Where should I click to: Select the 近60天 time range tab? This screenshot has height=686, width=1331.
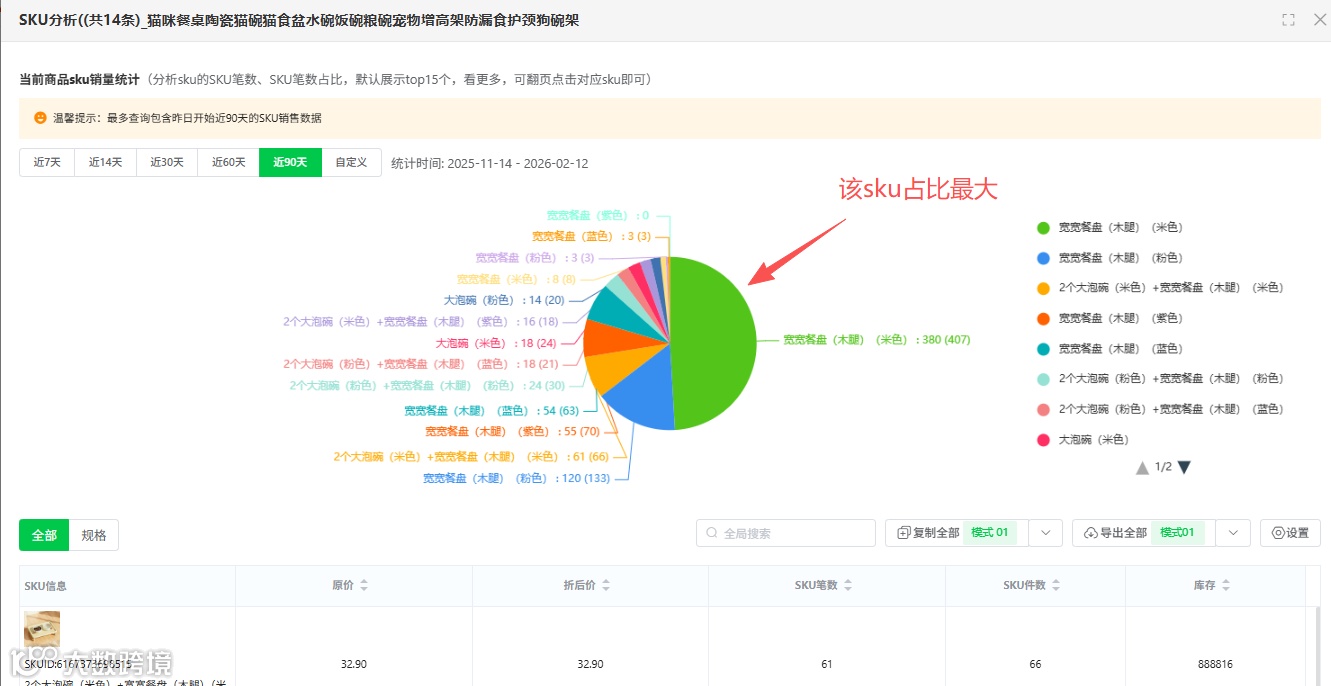click(228, 162)
